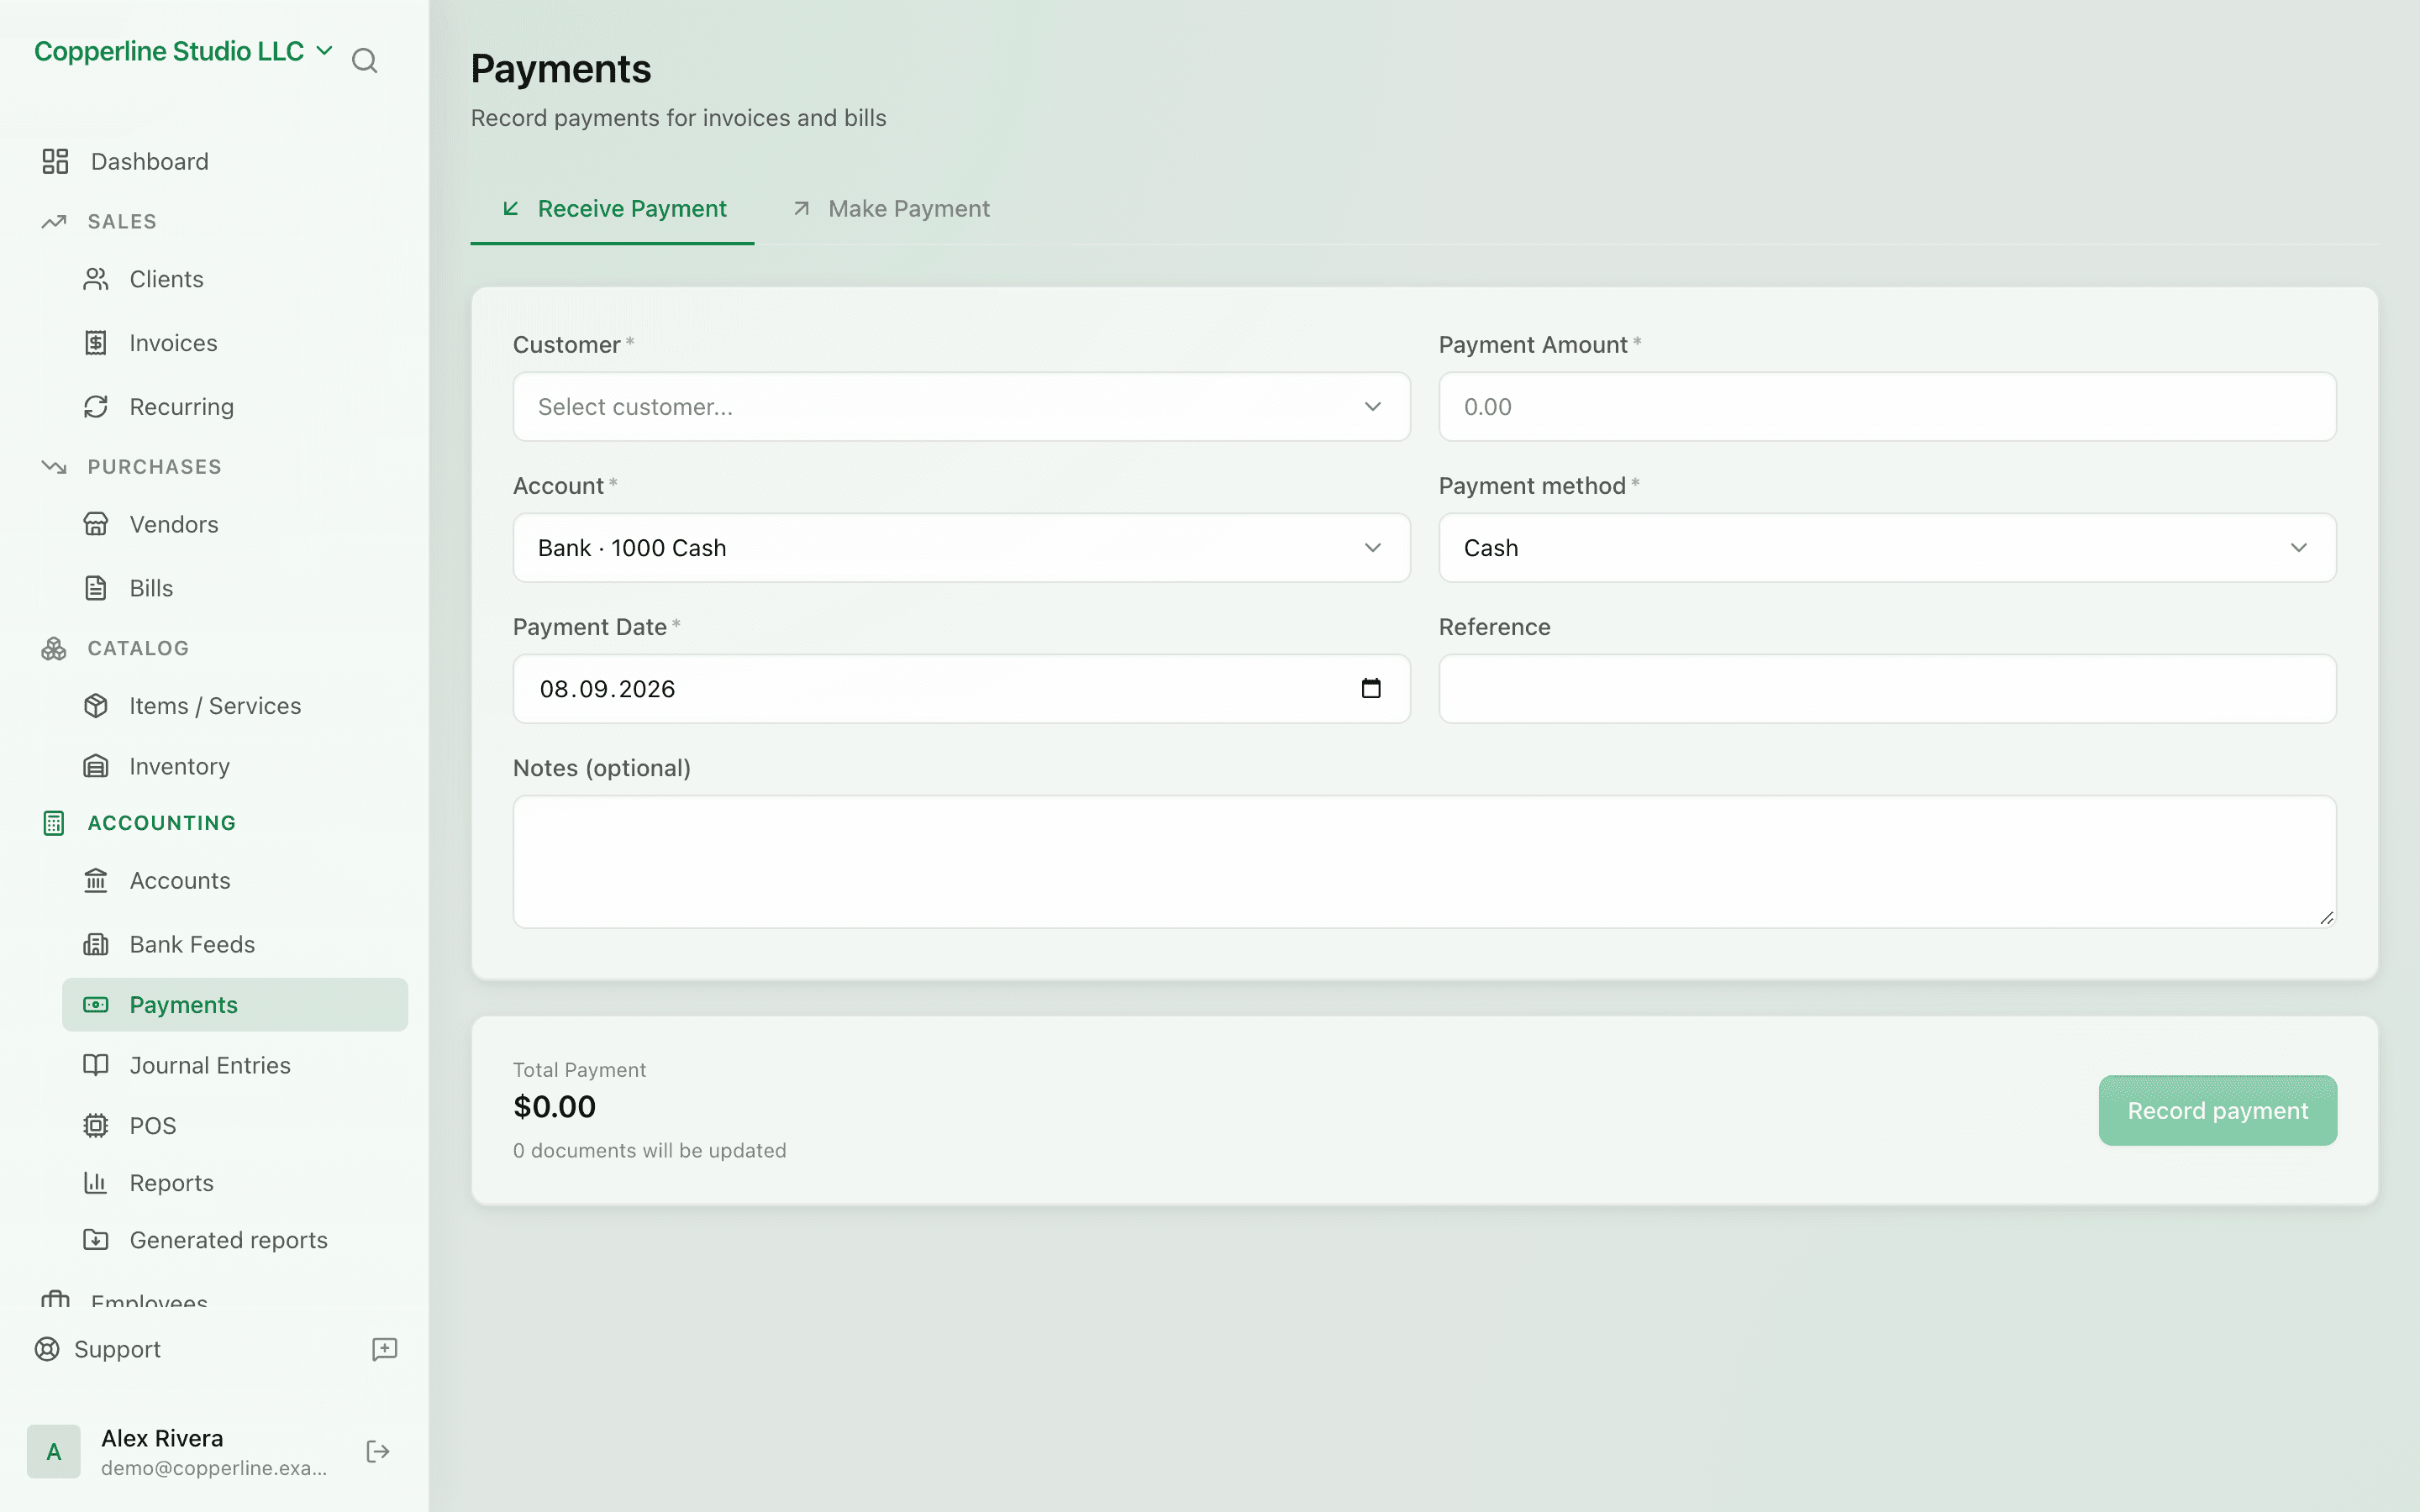The image size is (2420, 1512).
Task: Click the Journal Entries book icon
Action: click(x=96, y=1065)
